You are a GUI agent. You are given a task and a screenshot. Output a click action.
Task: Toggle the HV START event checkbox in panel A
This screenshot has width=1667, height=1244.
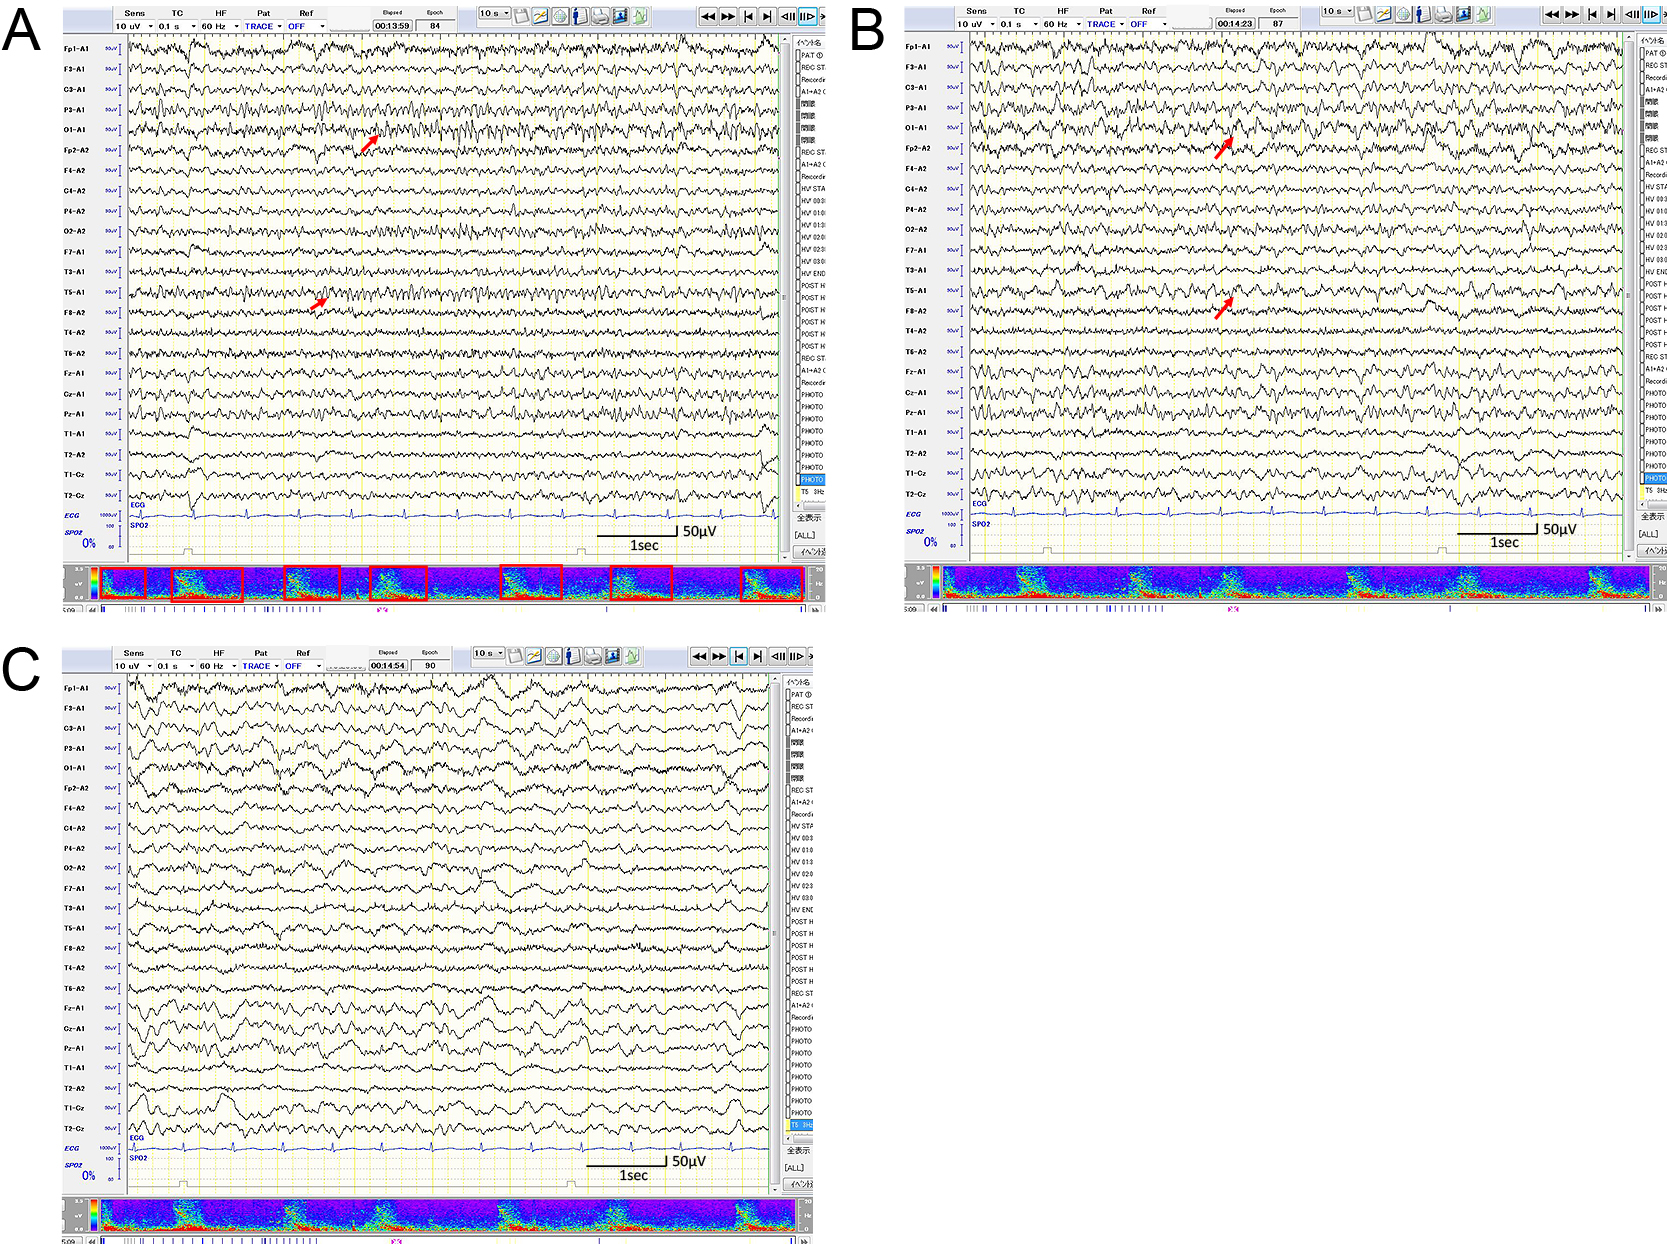(x=799, y=188)
